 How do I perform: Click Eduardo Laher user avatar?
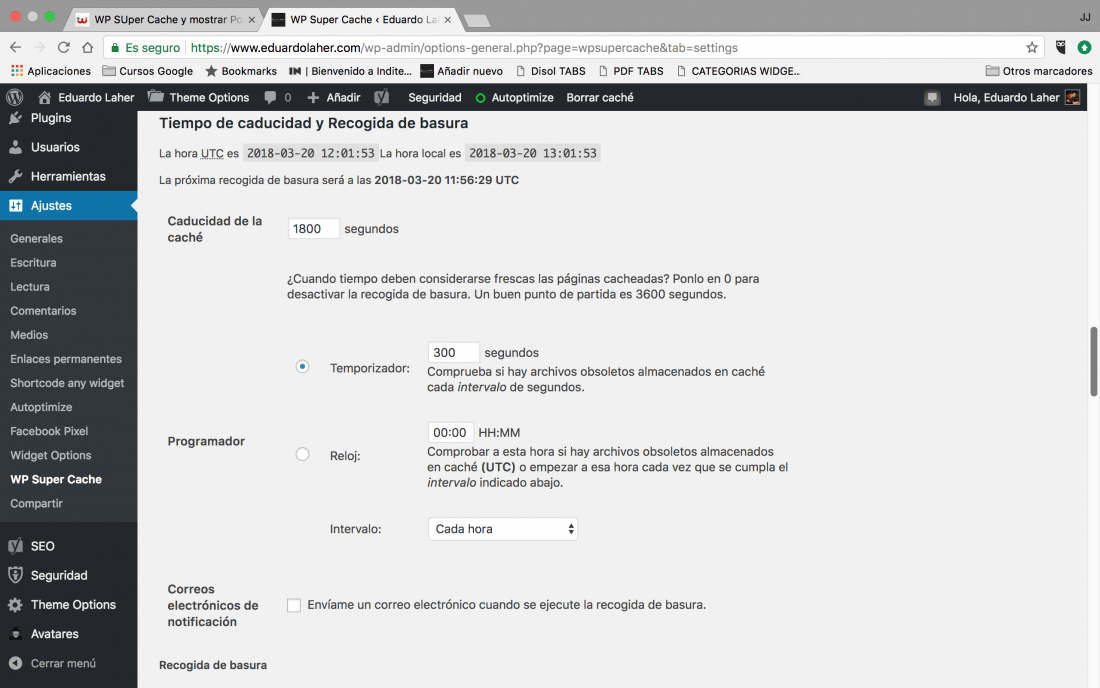1073,97
